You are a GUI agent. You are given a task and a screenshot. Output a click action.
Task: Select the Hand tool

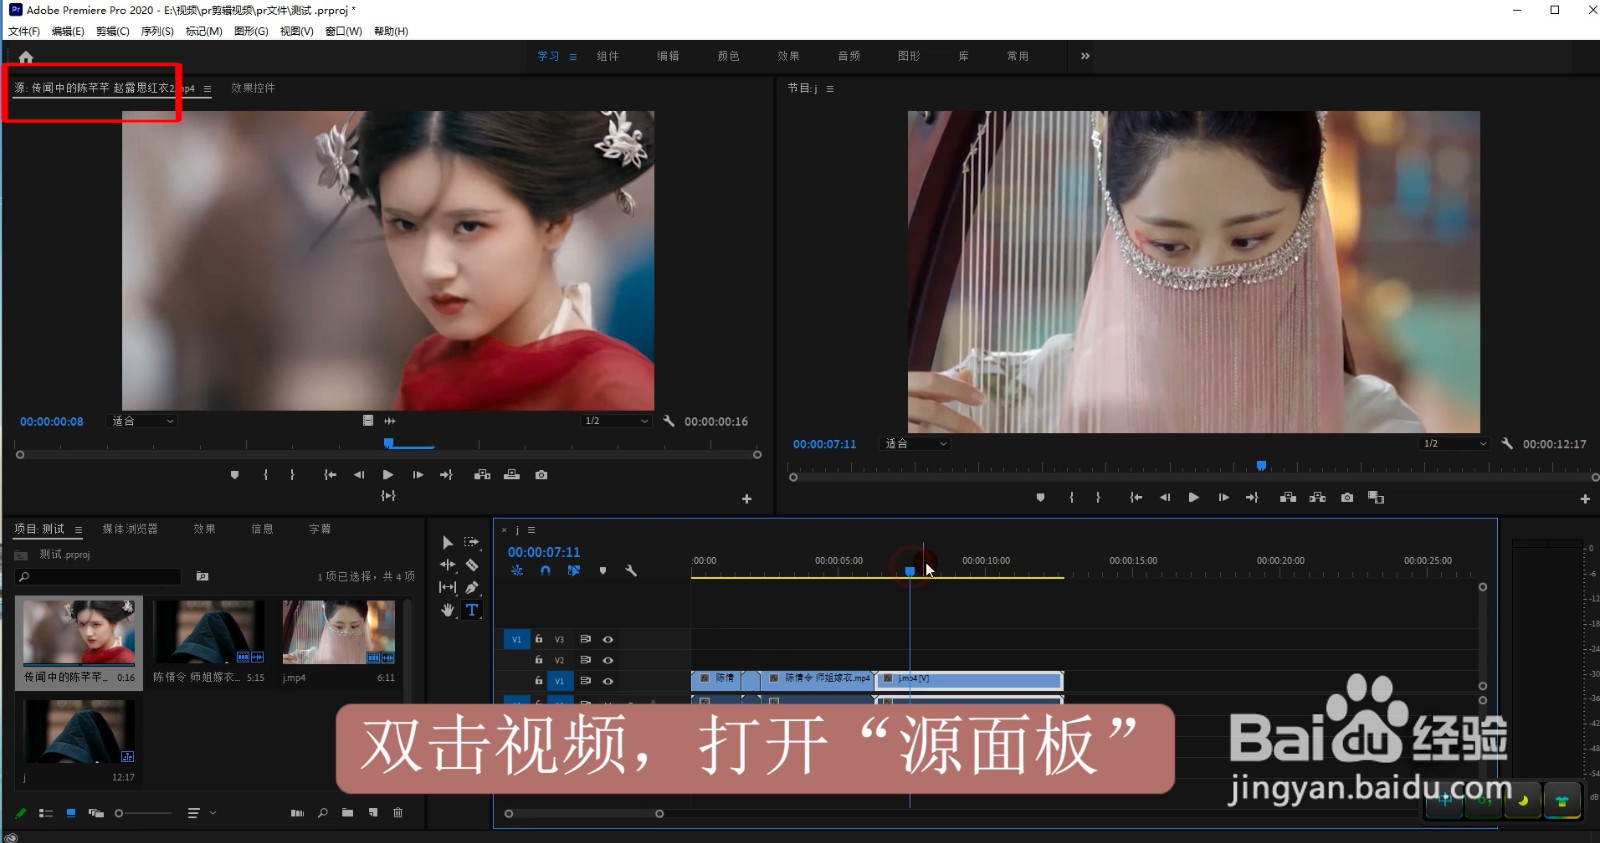pos(447,610)
